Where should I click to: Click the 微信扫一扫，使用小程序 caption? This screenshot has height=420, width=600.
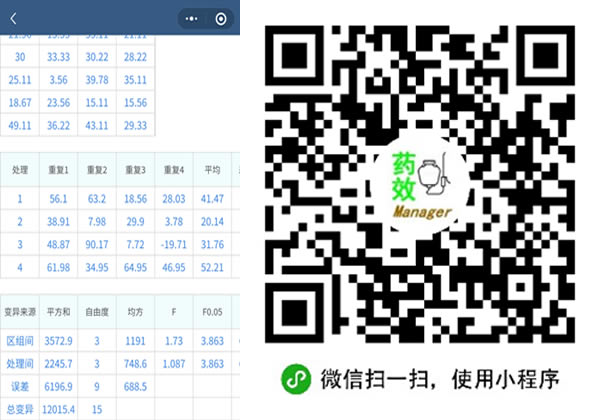click(440, 379)
